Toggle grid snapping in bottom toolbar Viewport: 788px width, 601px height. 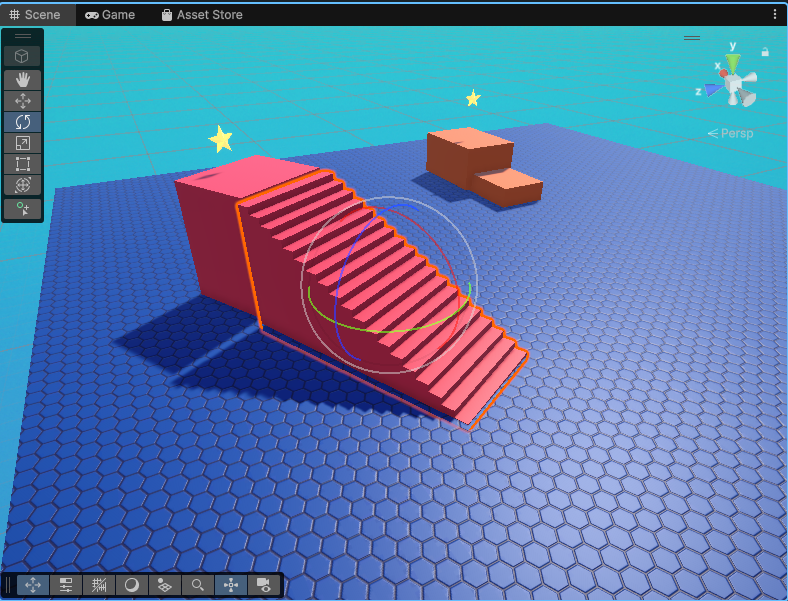(99, 585)
